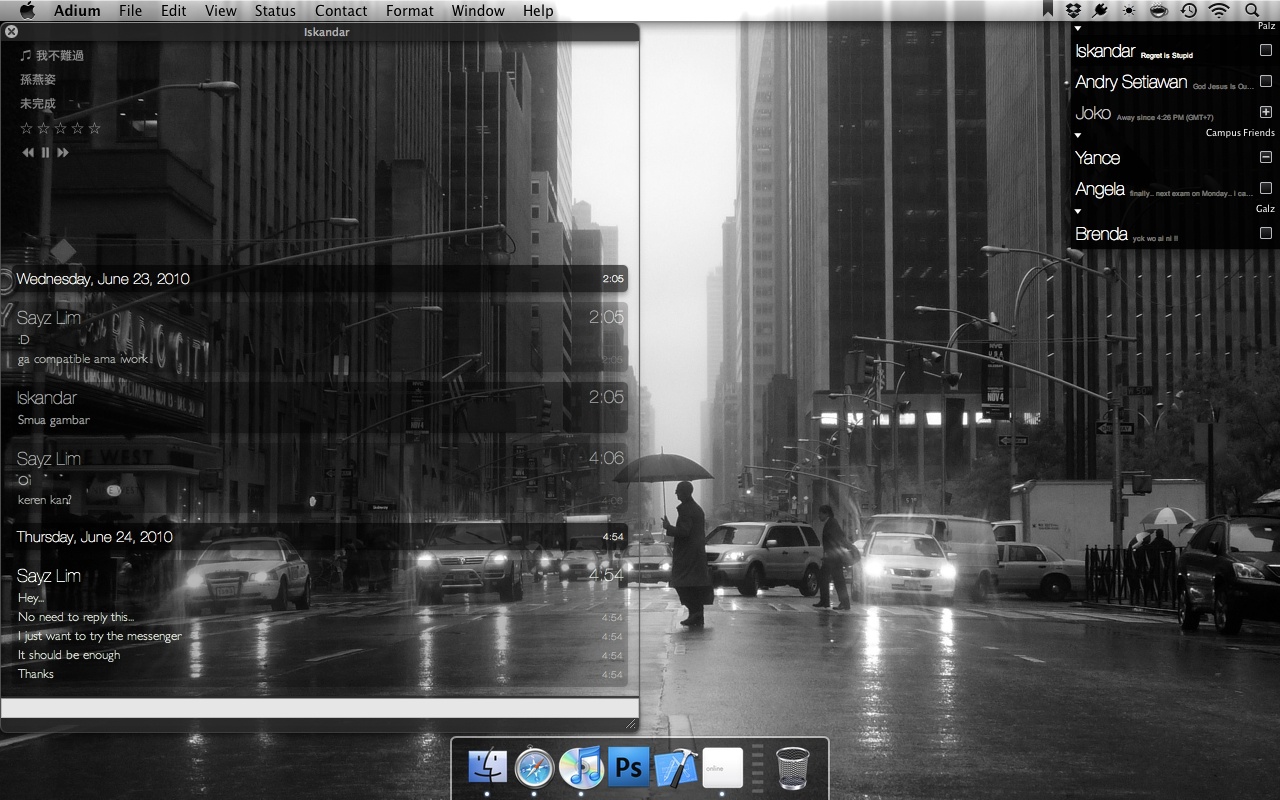The width and height of the screenshot is (1280, 800).
Task: Skip to the next track
Action: click(63, 153)
